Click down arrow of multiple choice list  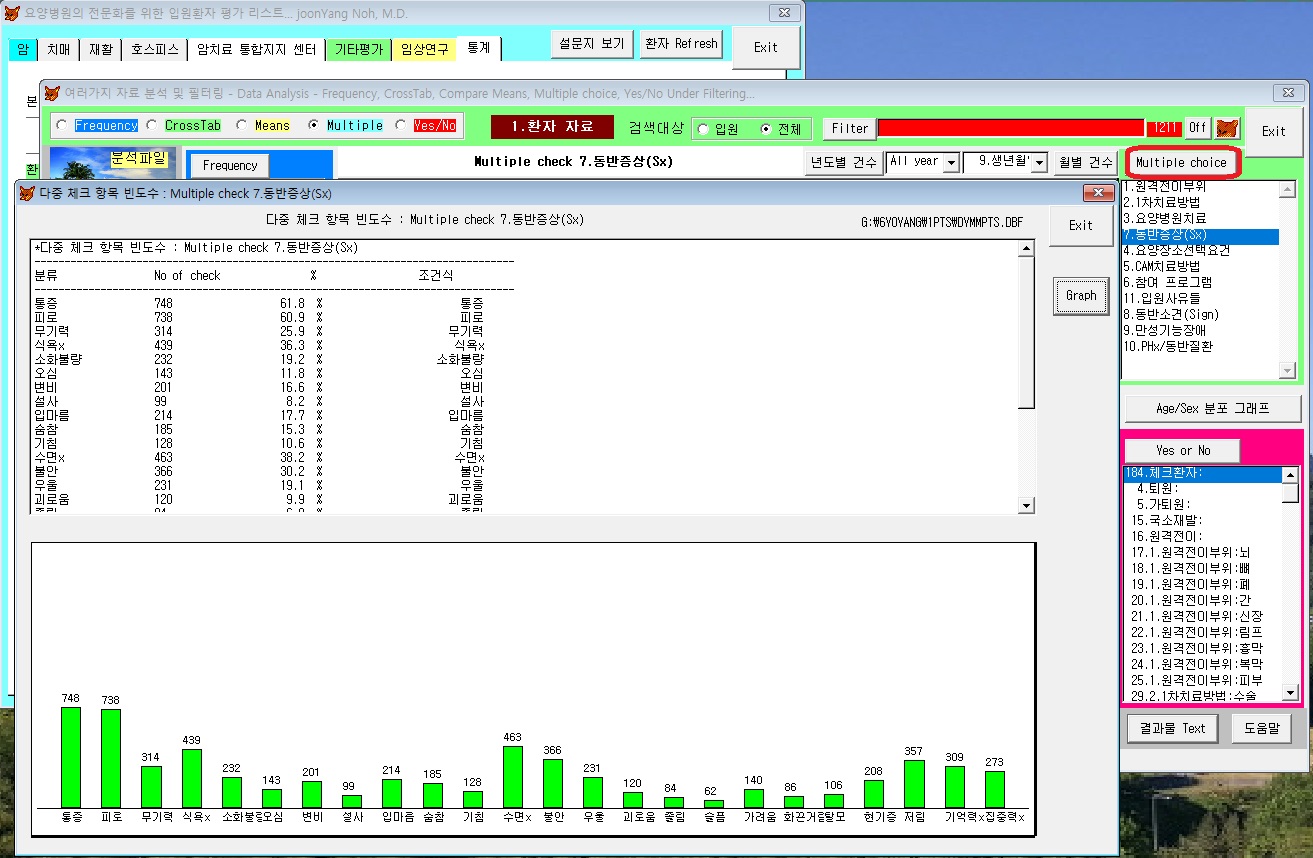pyautogui.click(x=1287, y=371)
